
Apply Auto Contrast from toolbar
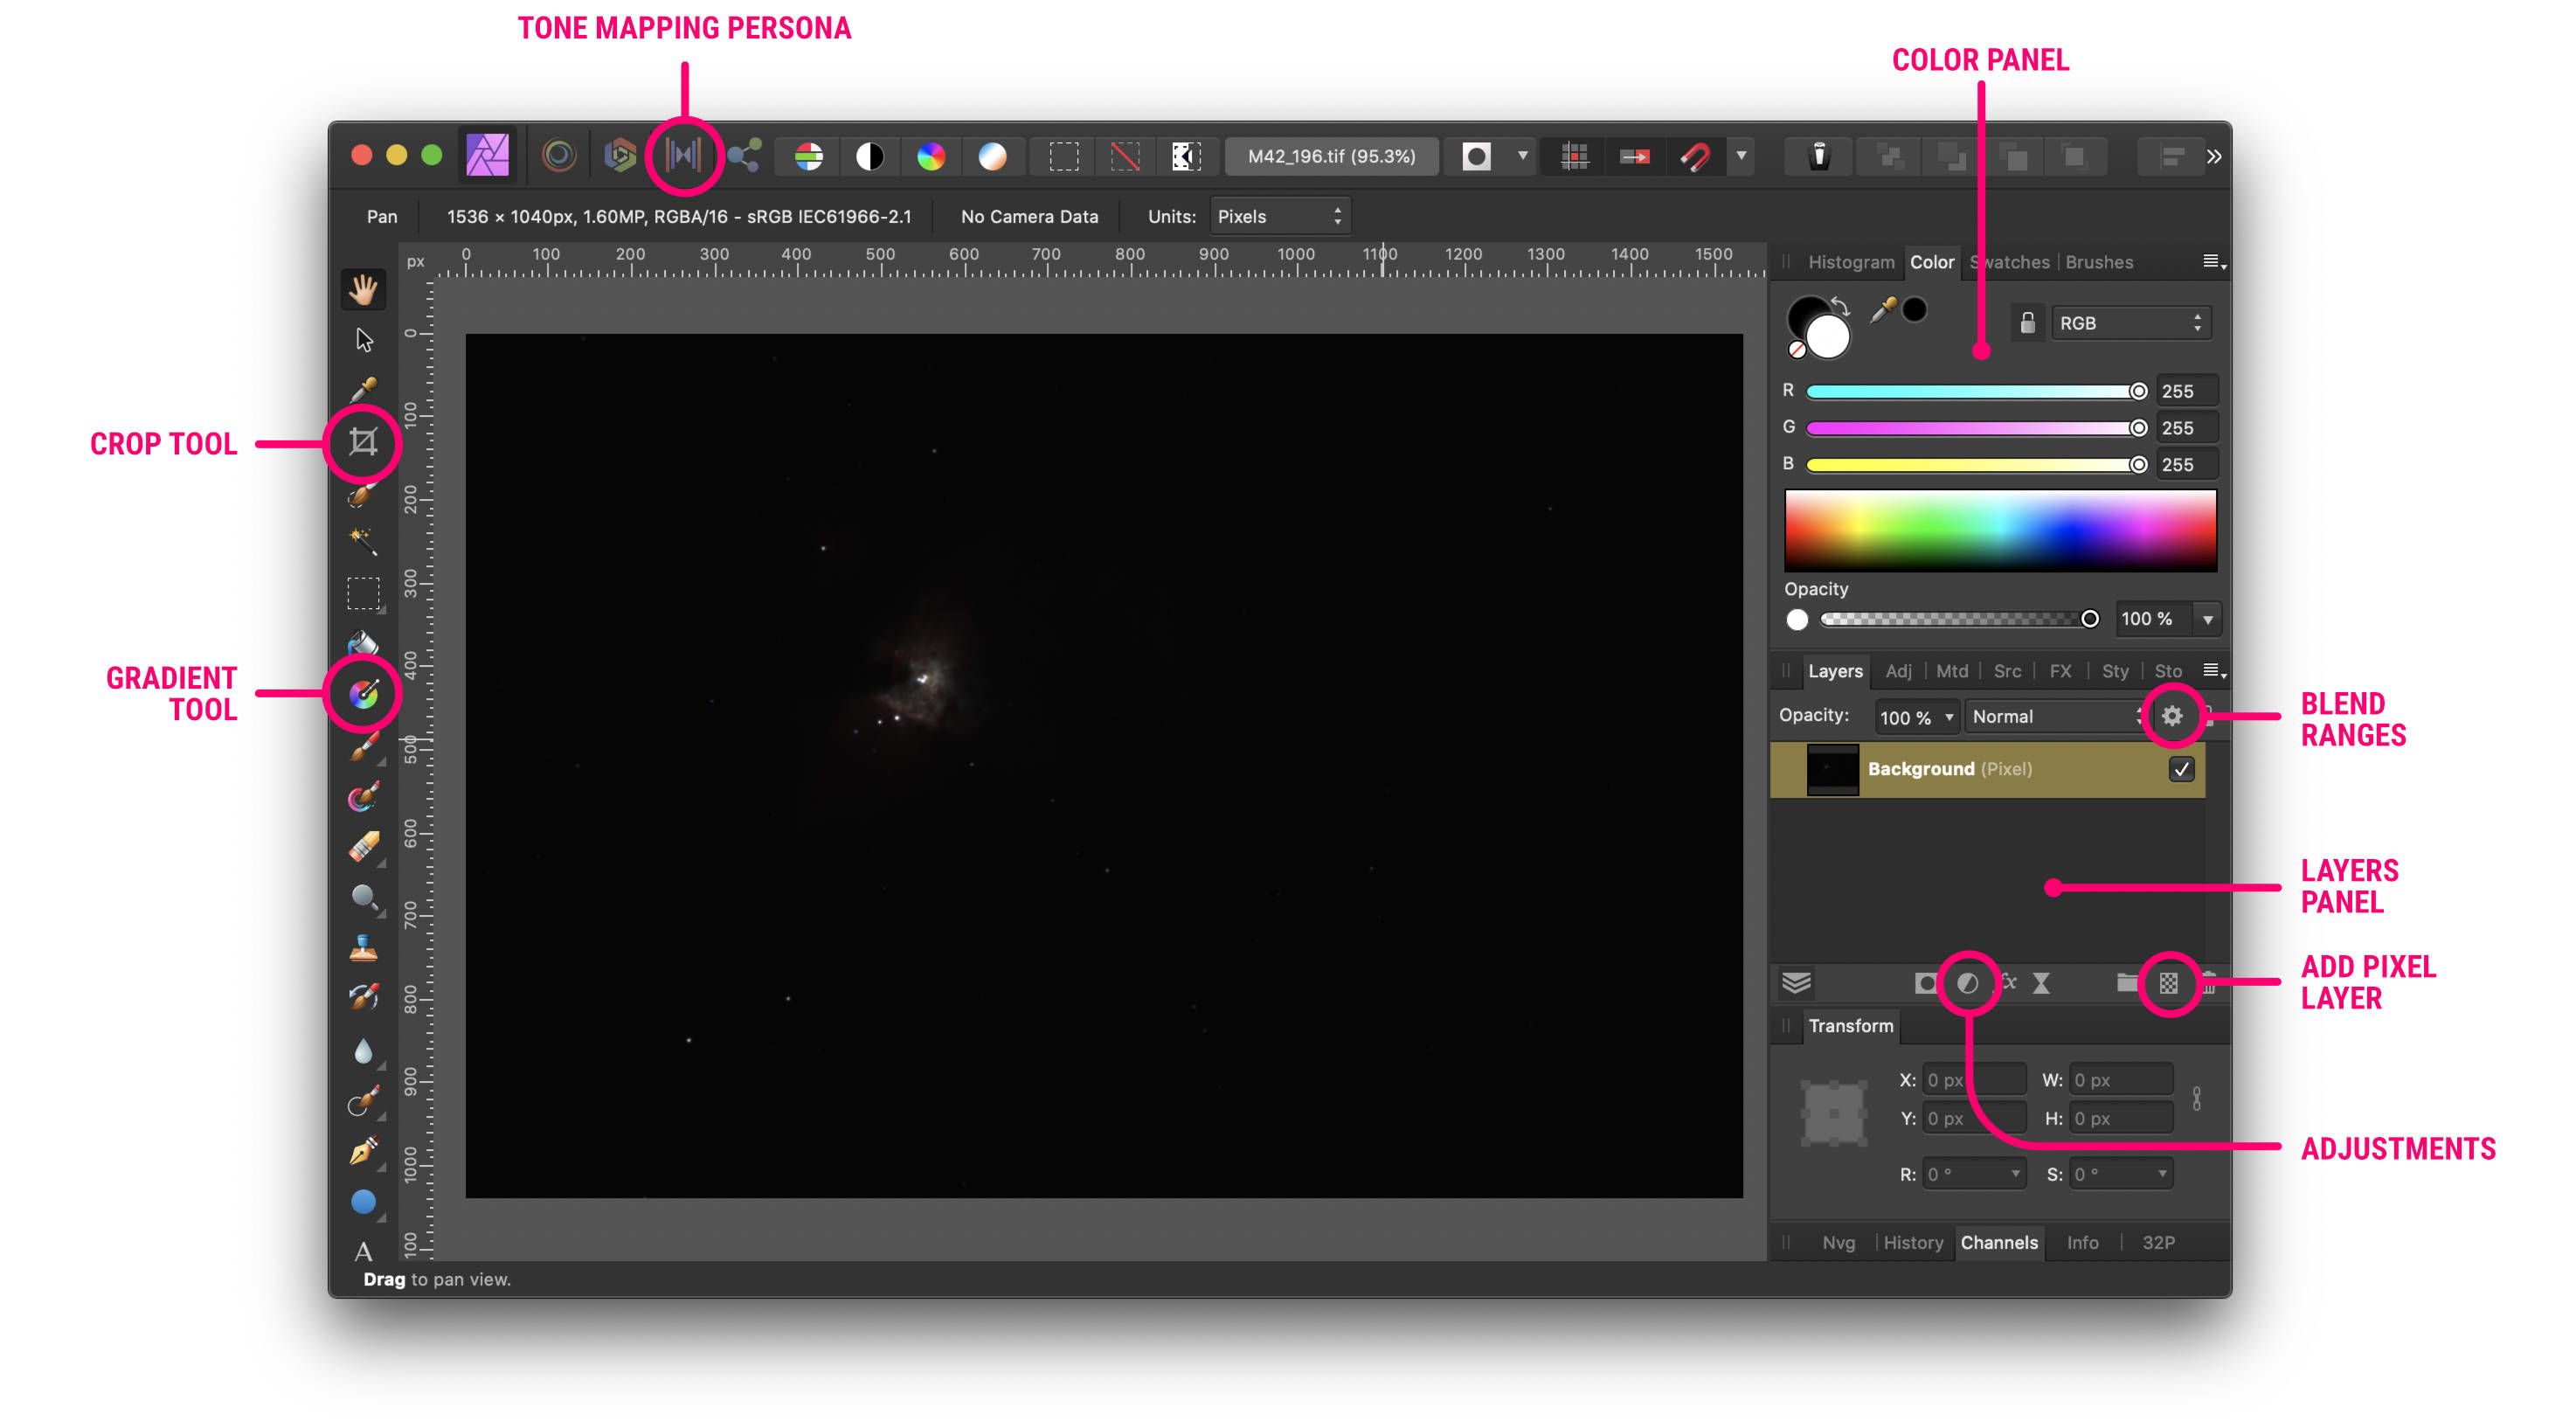[870, 156]
